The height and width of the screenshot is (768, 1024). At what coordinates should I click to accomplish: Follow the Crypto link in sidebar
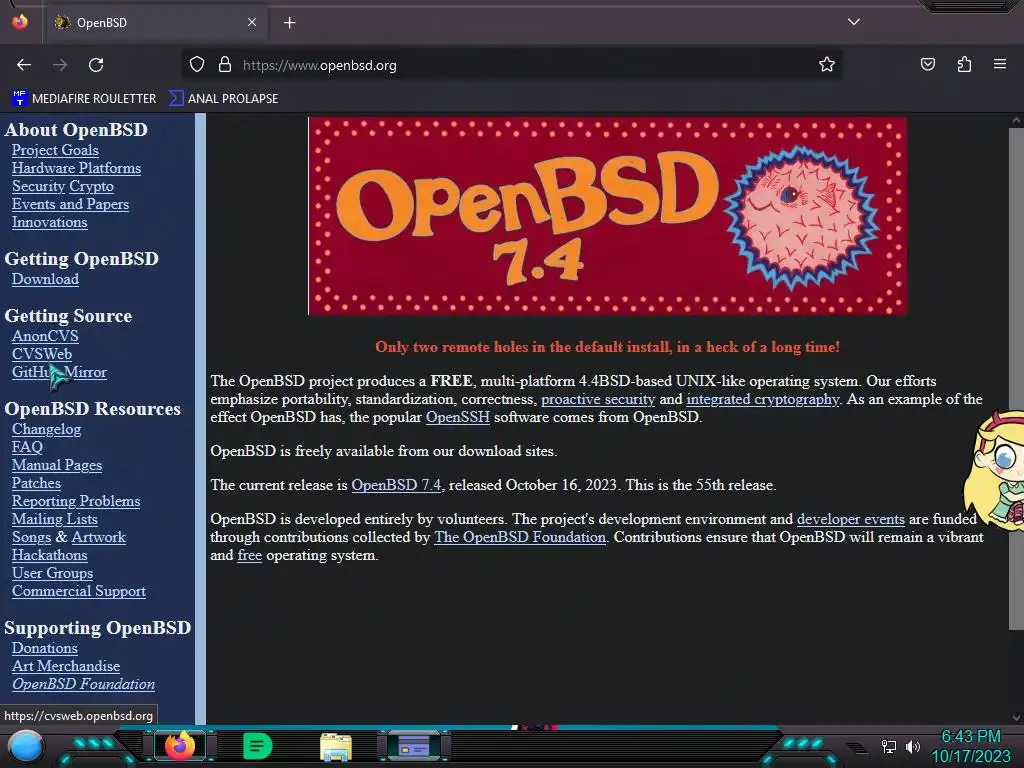tap(91, 186)
